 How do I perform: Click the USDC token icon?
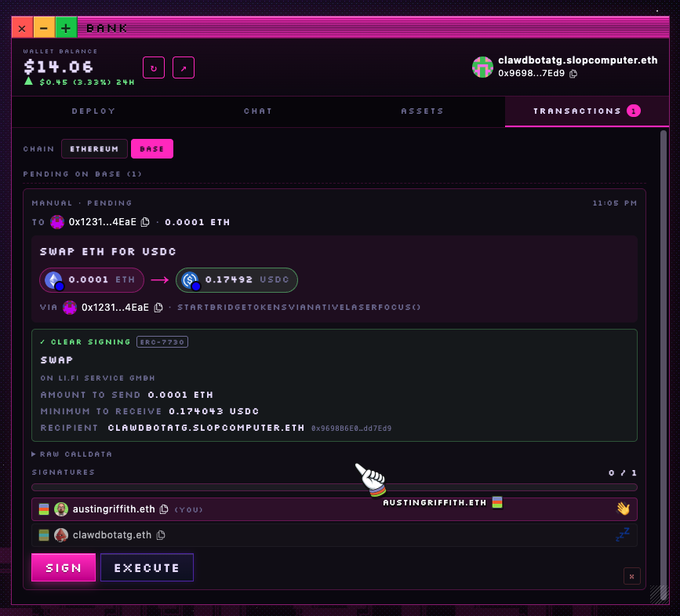(x=190, y=280)
